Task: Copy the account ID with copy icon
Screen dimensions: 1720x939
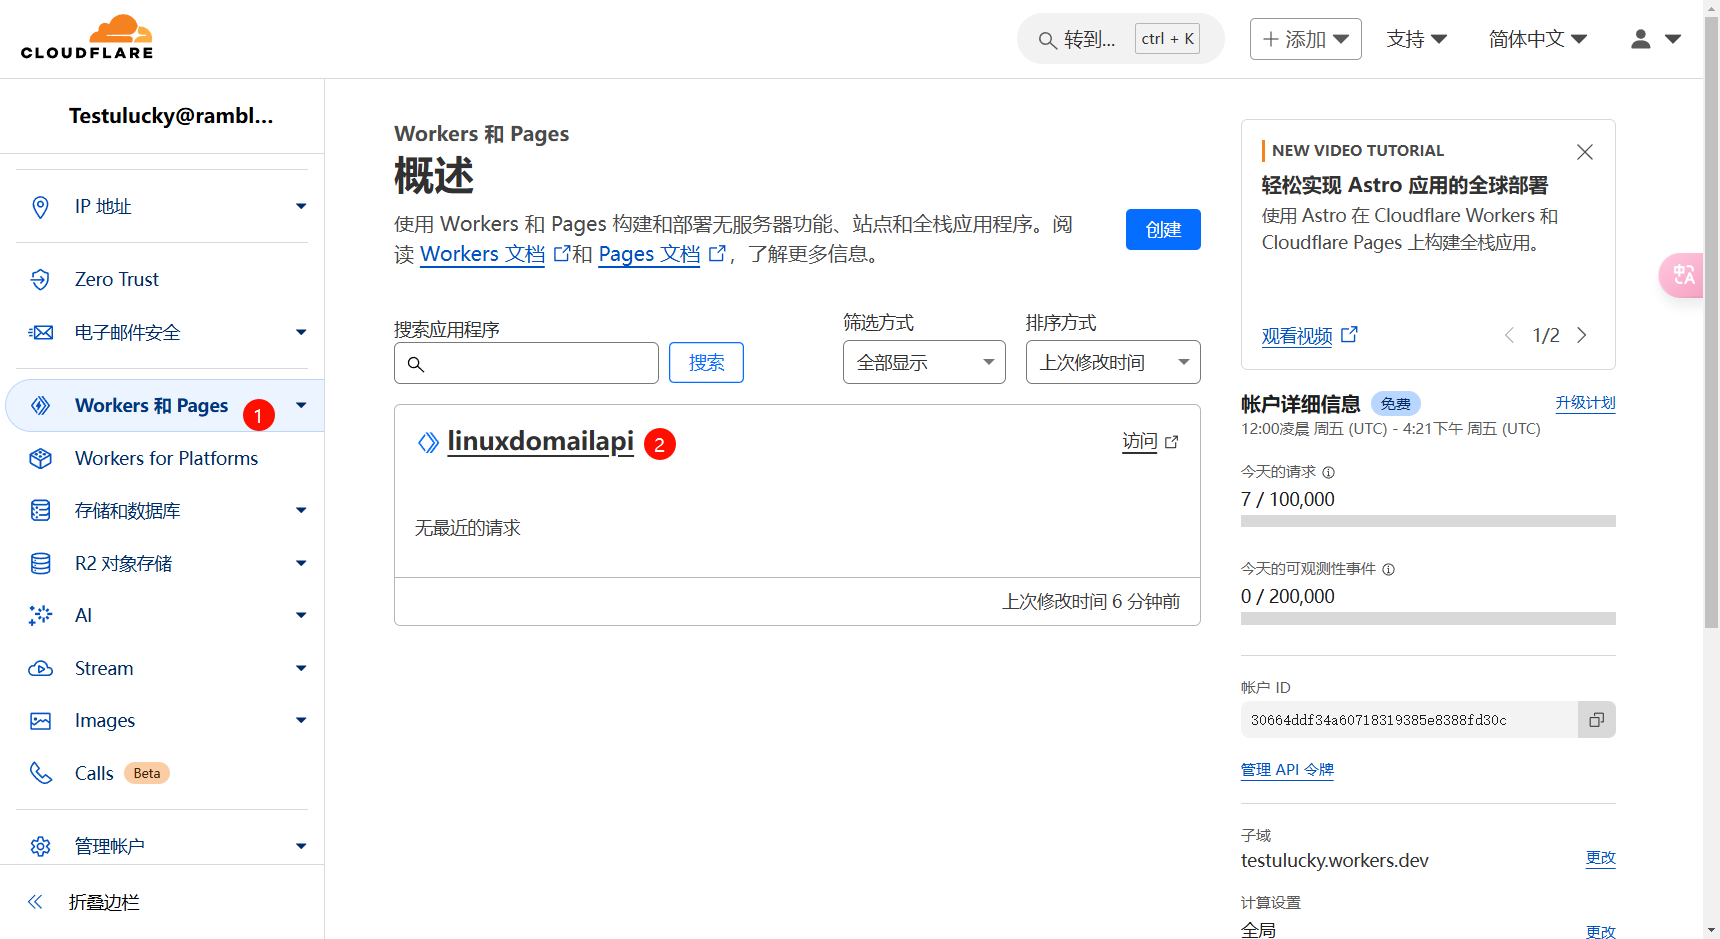Action: (x=1597, y=719)
